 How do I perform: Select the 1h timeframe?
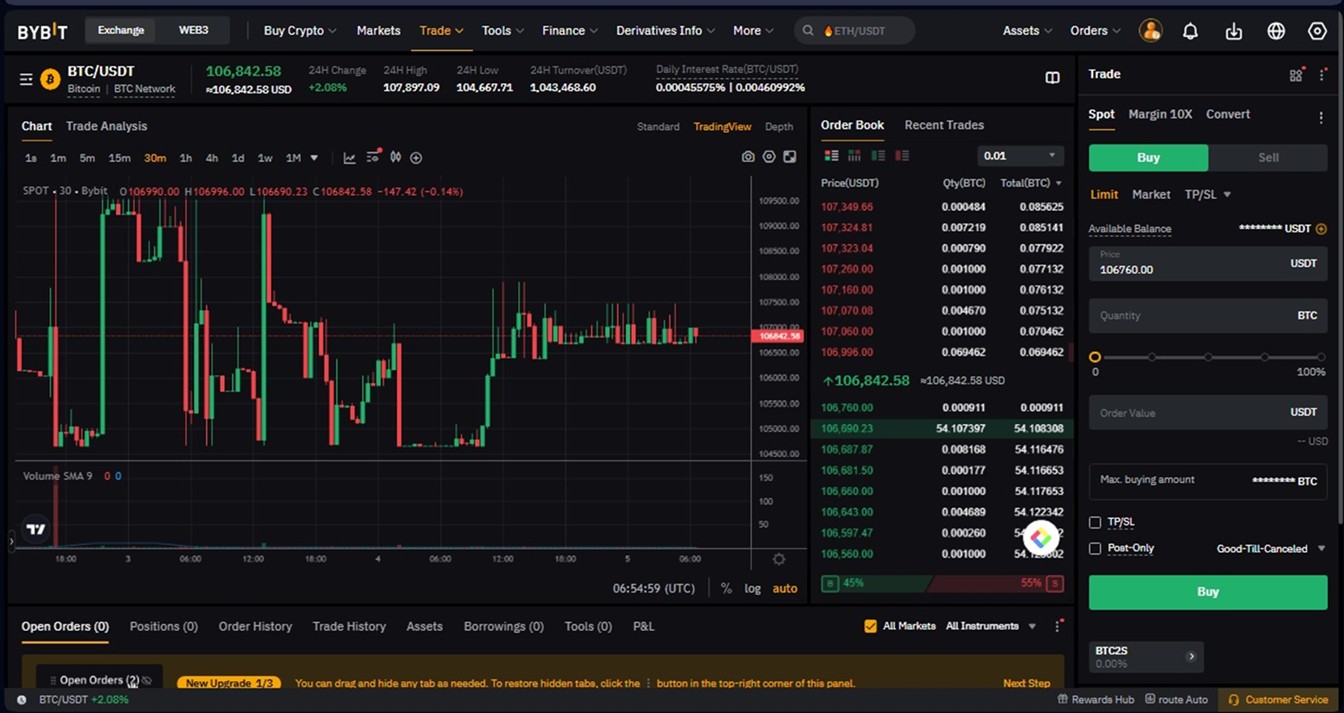185,158
